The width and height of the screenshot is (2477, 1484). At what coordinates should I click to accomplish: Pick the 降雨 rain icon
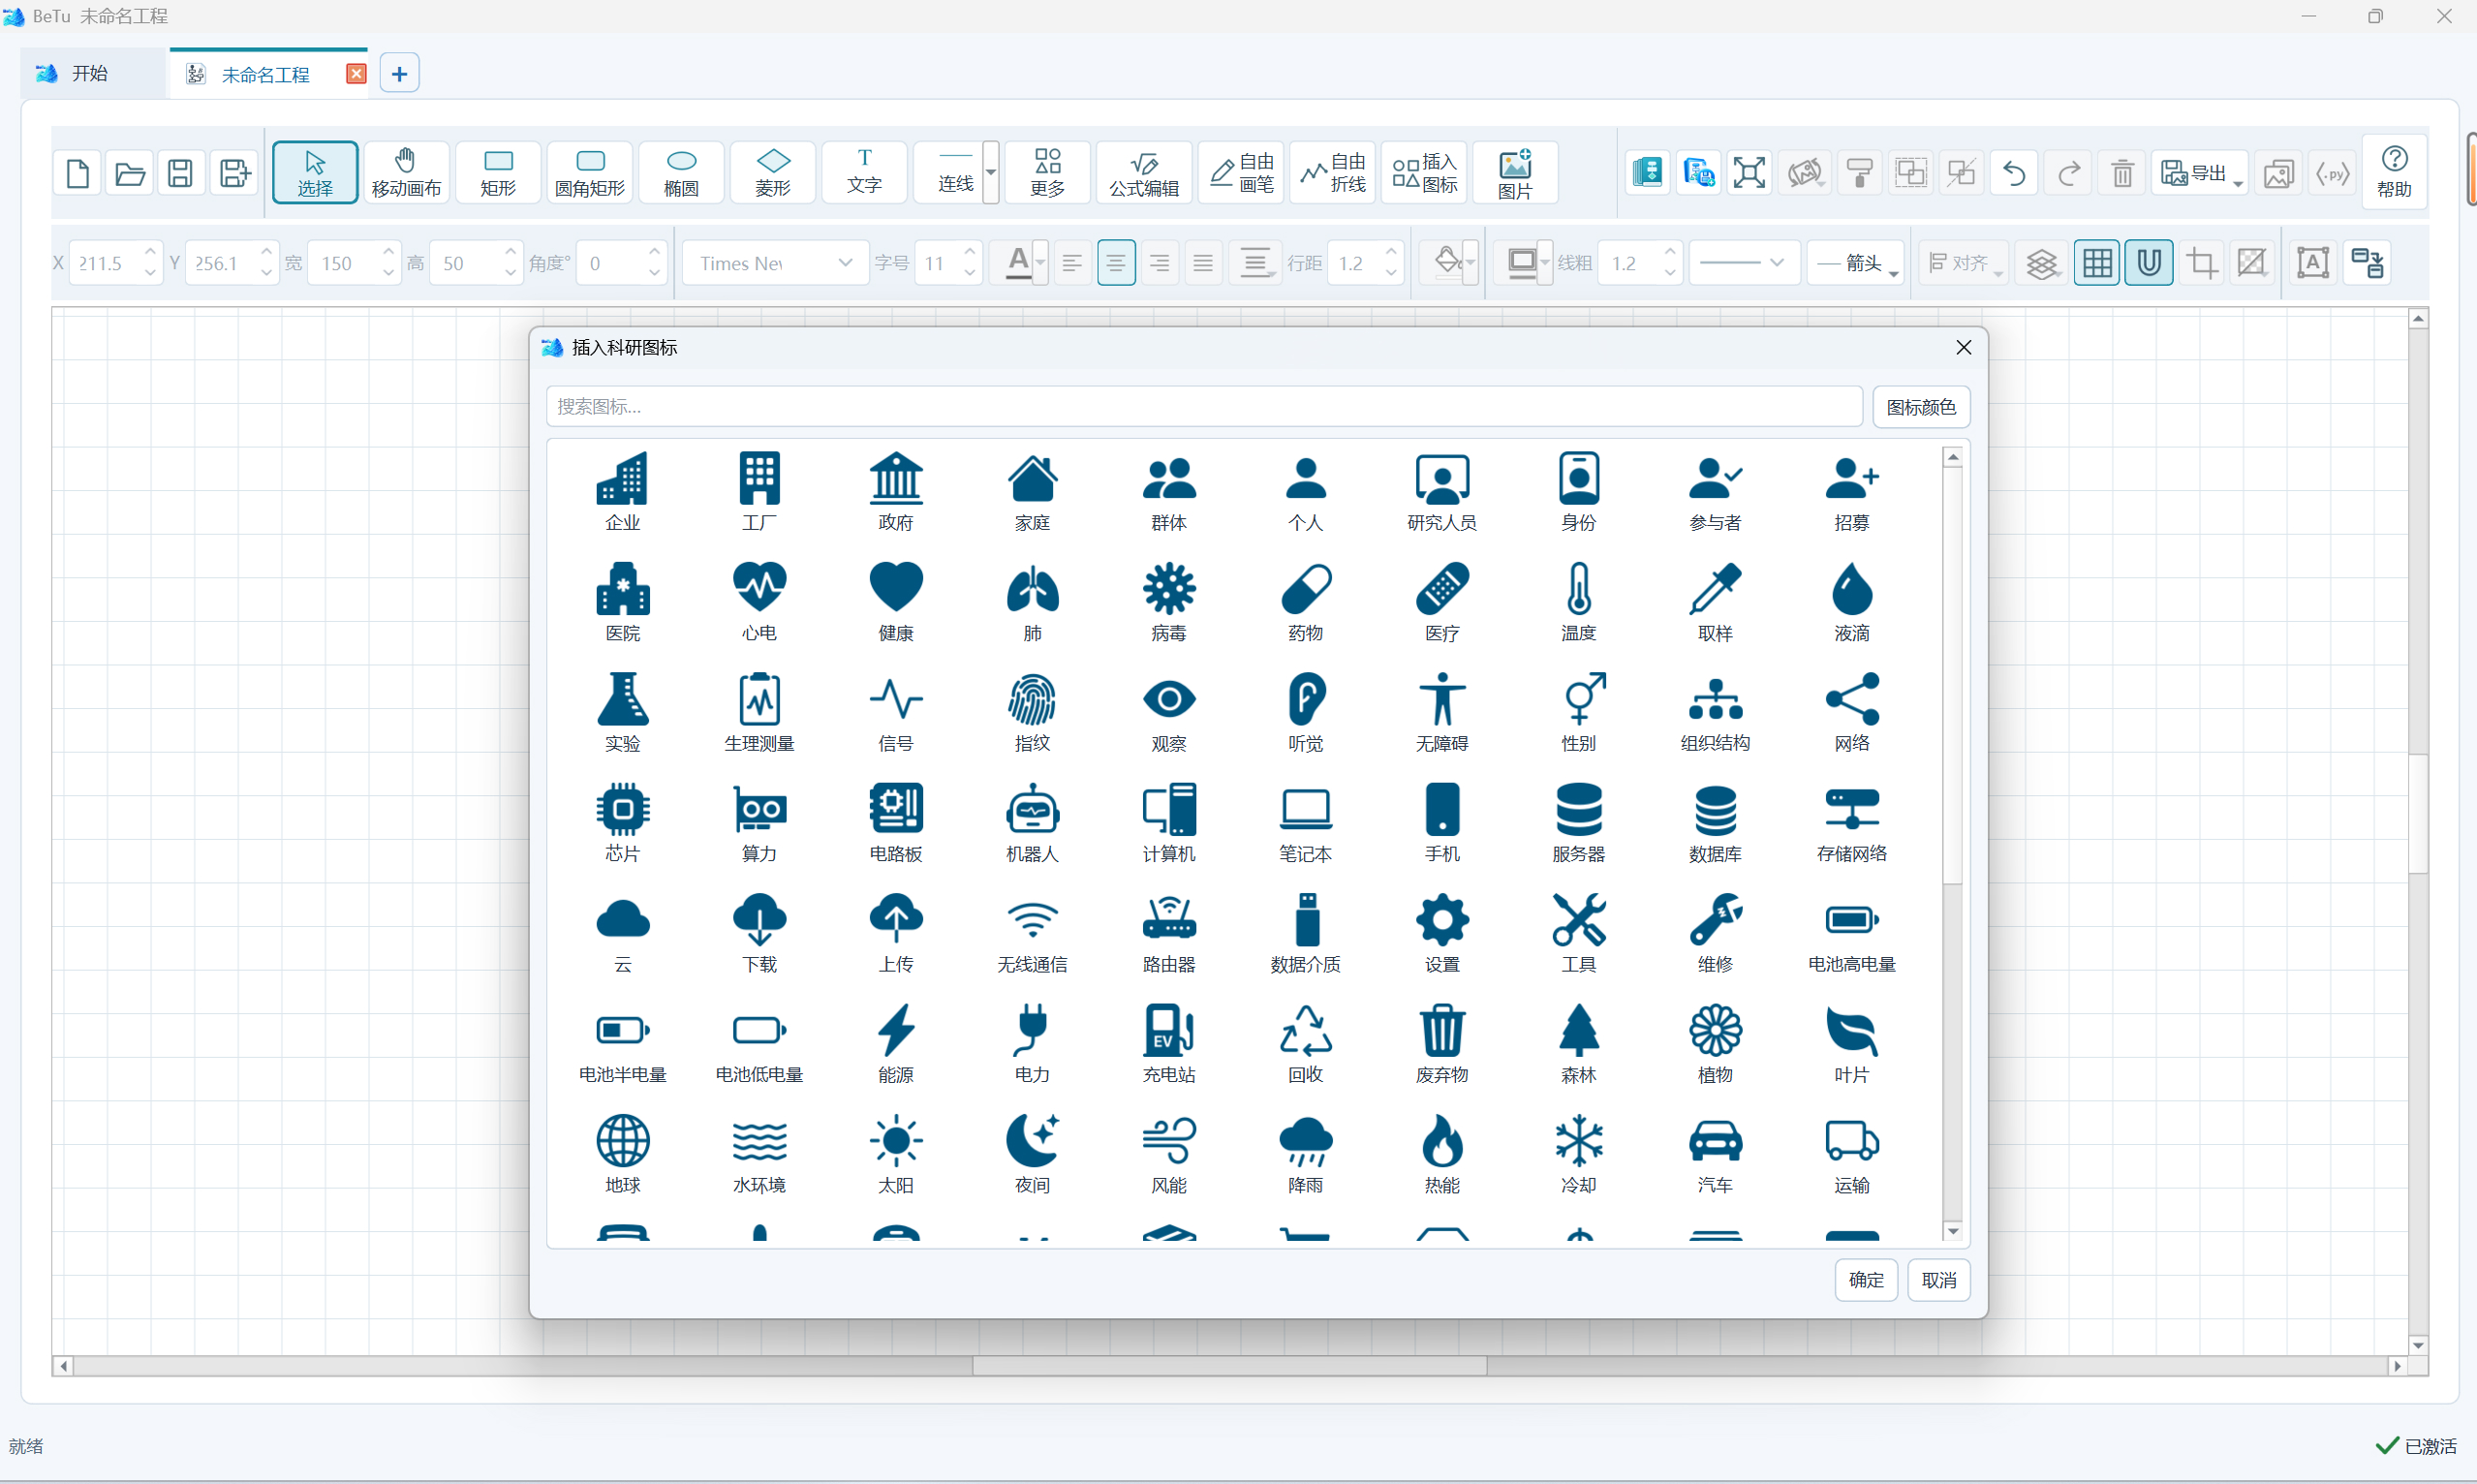coord(1305,1154)
